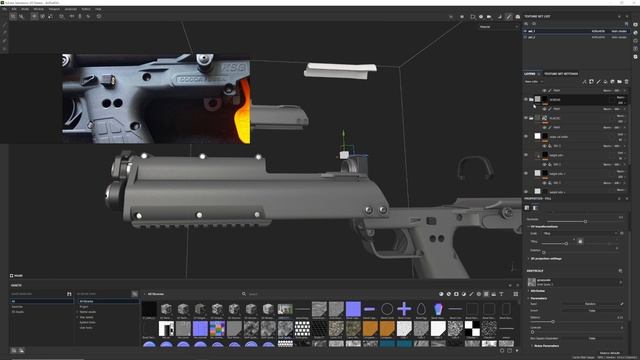Select Your assets in the Assets library list
640x360 pixels.
[x=87, y=317]
